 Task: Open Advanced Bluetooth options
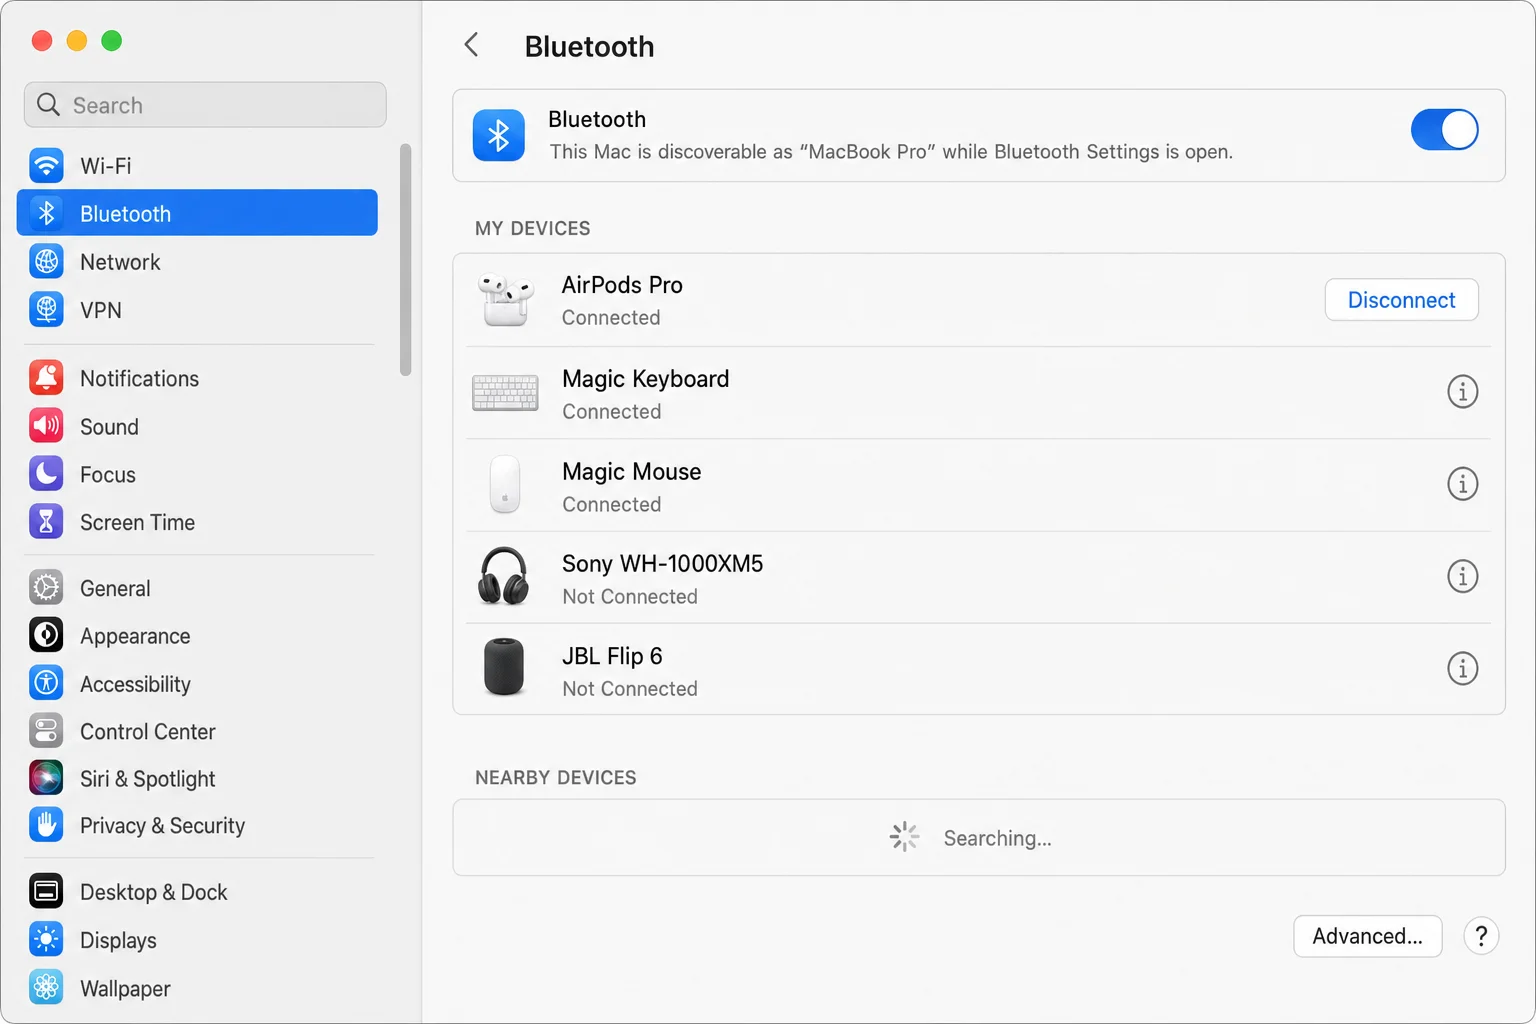(1367, 936)
